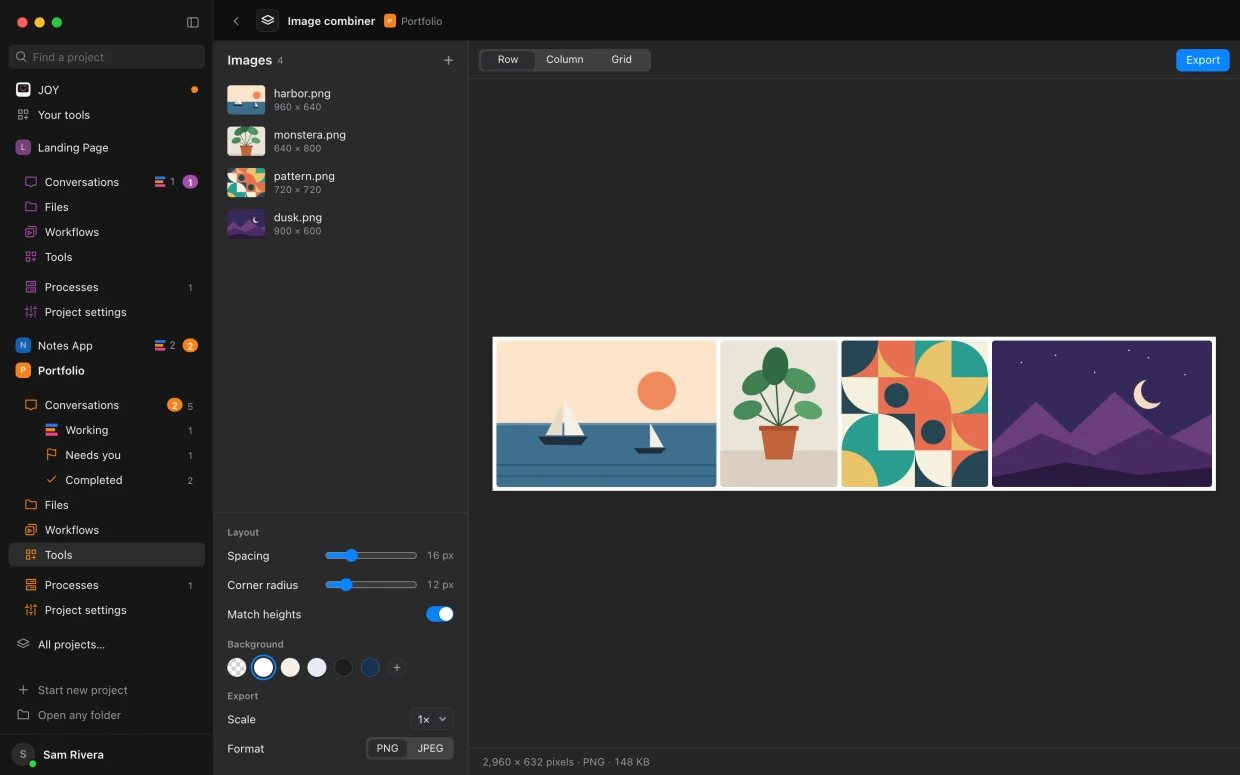The image size is (1240, 775).
Task: Open Your tools grid icon
Action: [23, 115]
